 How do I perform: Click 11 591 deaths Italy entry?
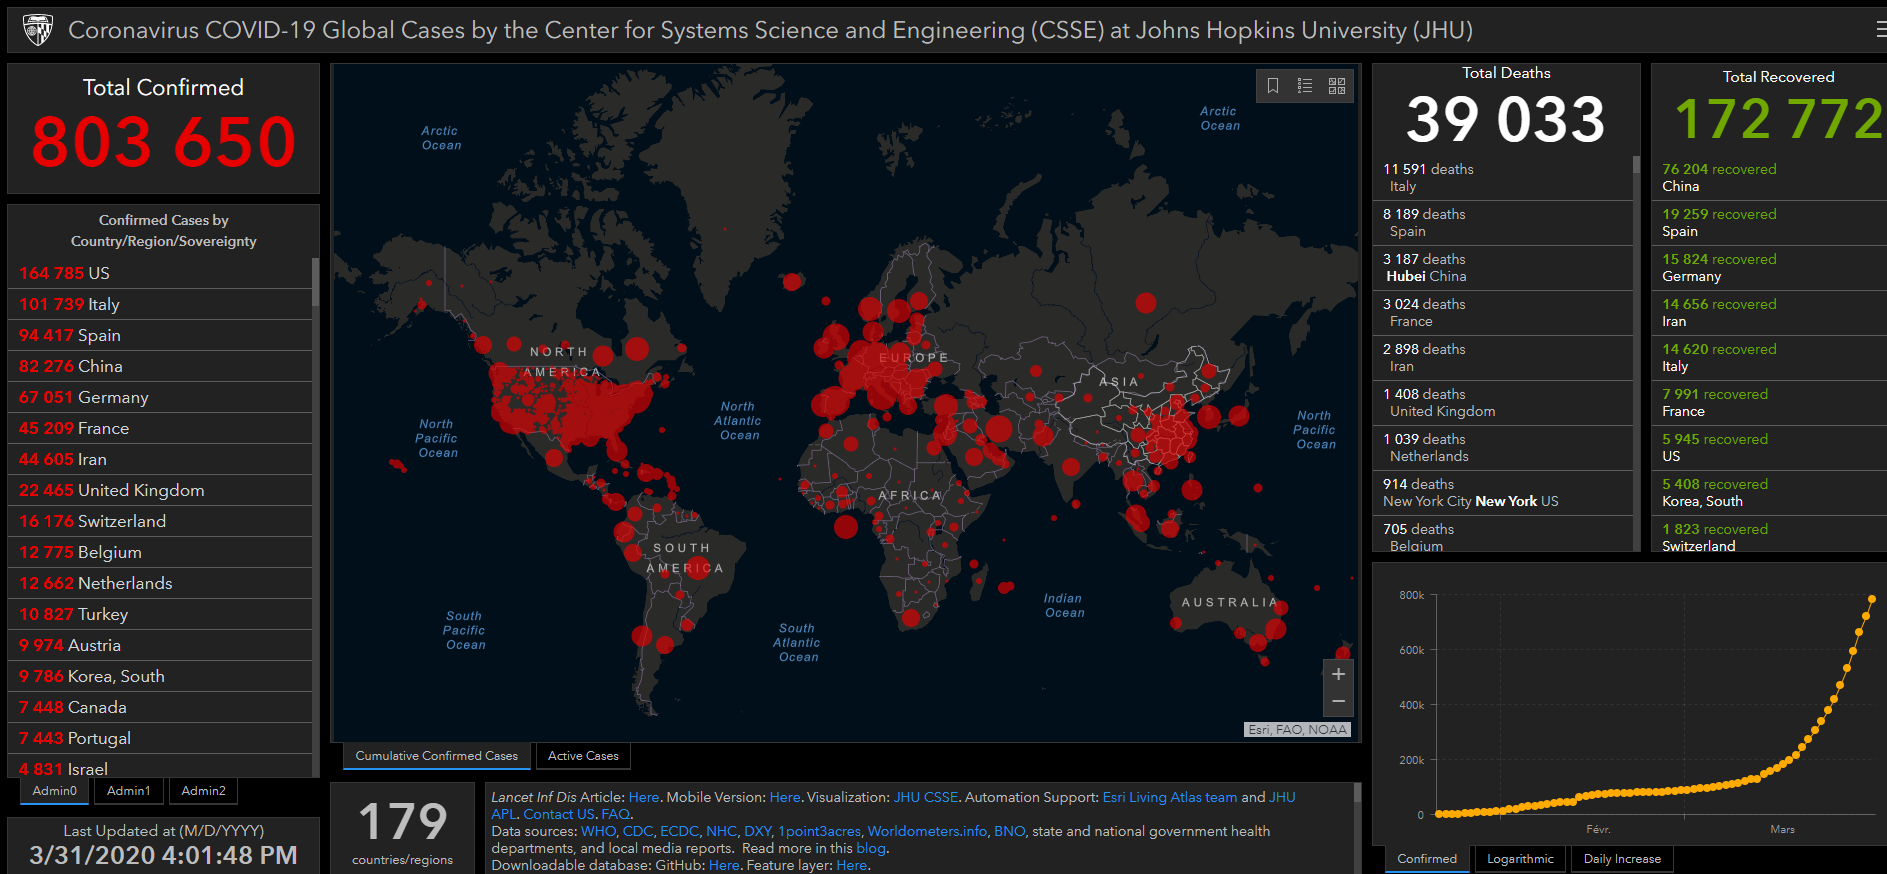1503,178
